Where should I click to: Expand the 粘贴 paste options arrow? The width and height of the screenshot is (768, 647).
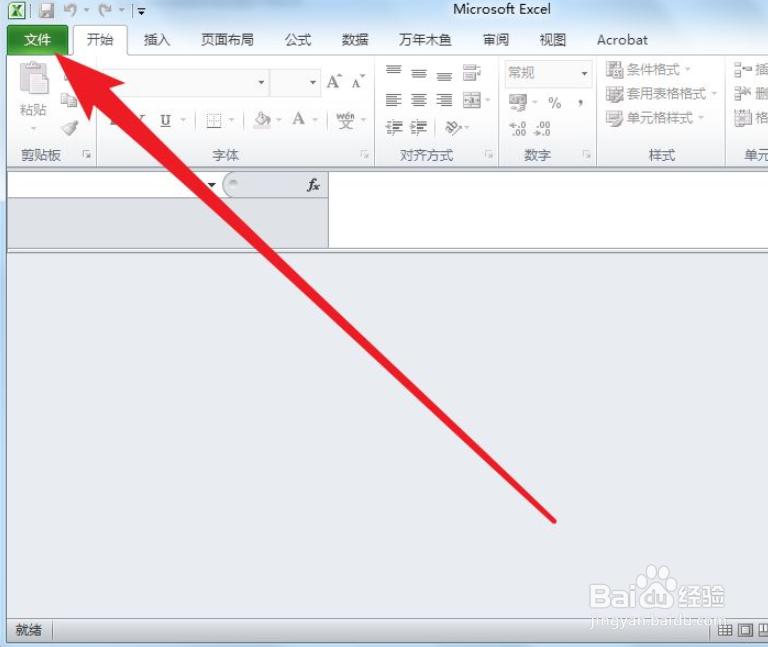[33, 129]
